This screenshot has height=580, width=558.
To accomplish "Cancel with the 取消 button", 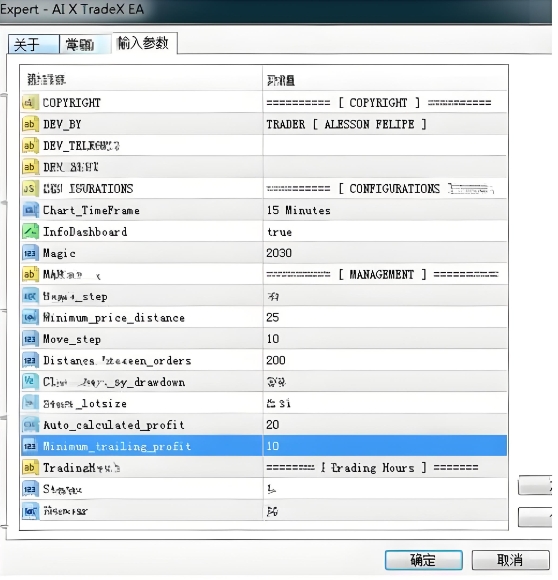I will (x=510, y=560).
